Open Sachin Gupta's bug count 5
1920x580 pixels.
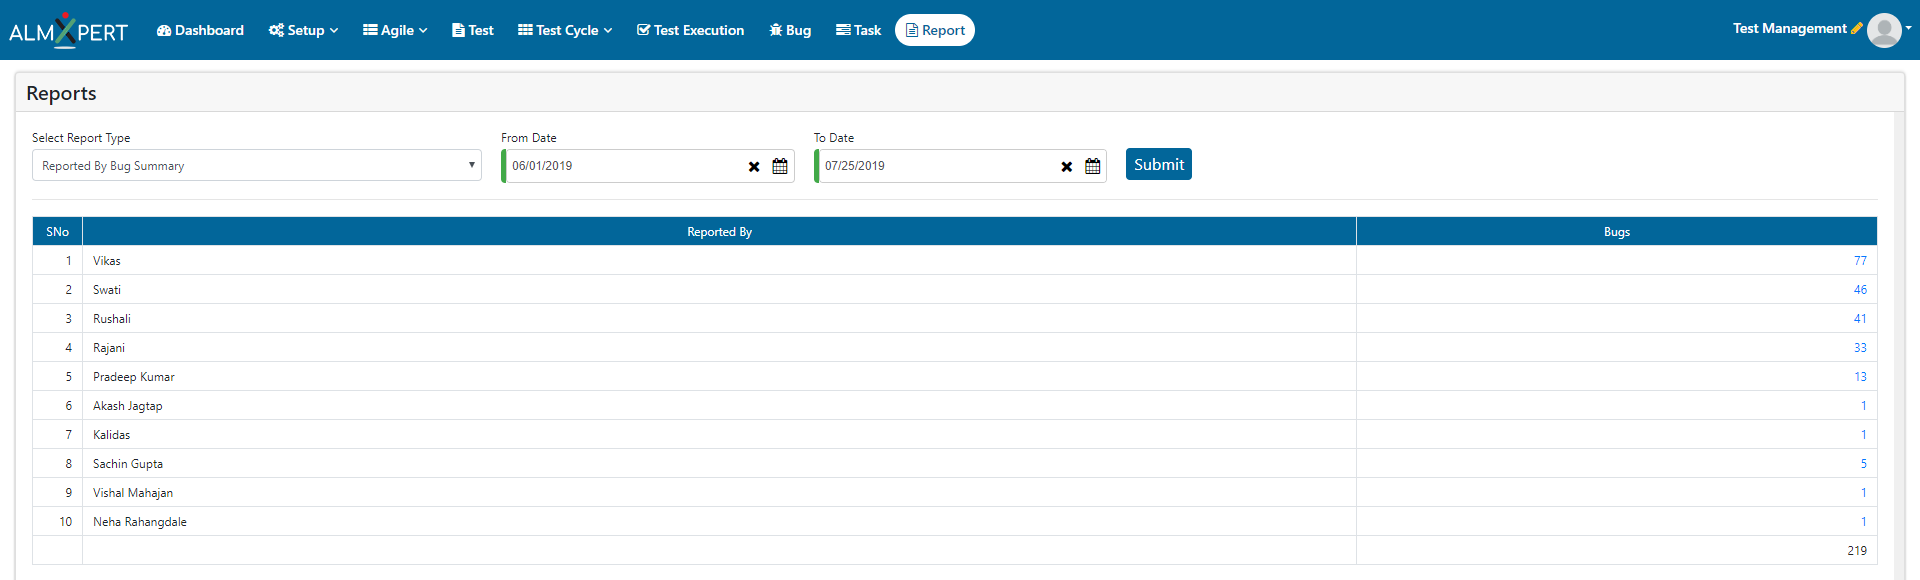coord(1864,464)
